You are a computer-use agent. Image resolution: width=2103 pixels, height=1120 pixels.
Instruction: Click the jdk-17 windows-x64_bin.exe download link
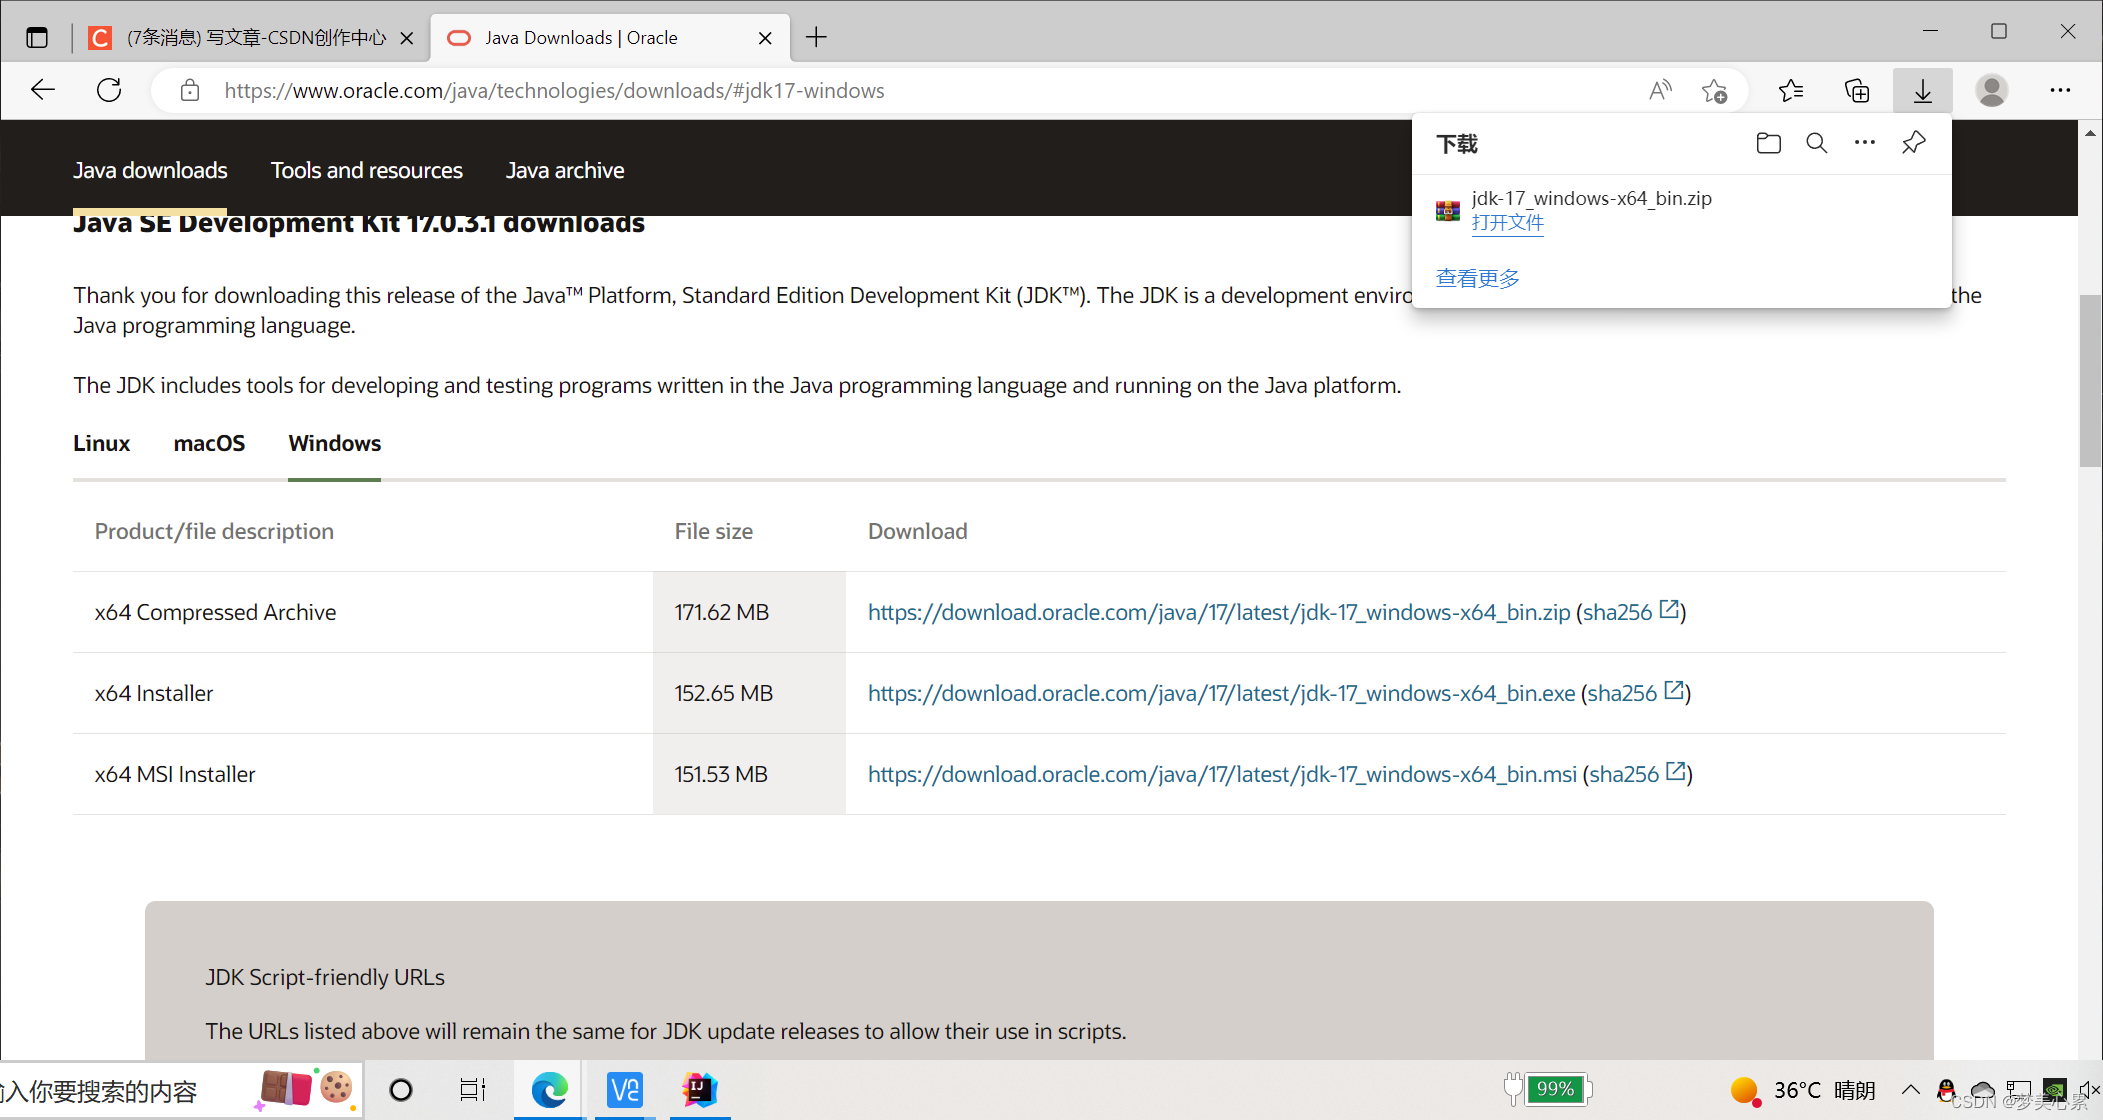tap(1221, 693)
